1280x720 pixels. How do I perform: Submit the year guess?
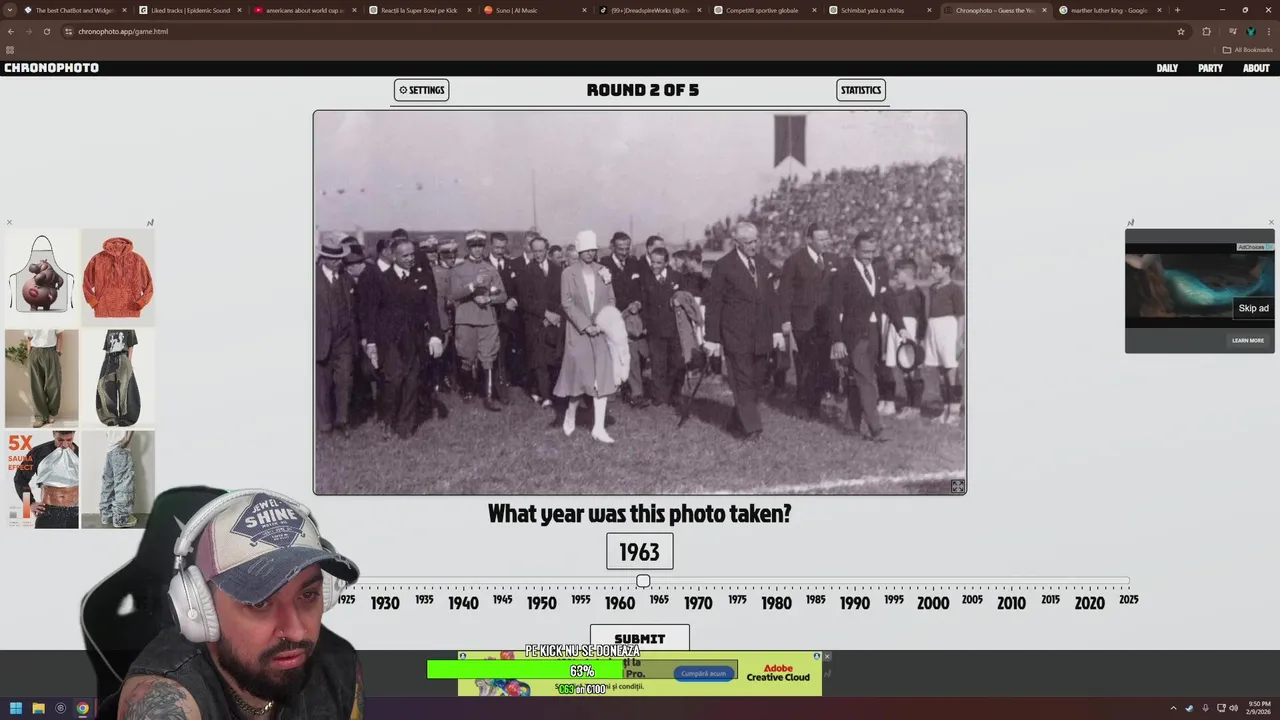coord(640,638)
